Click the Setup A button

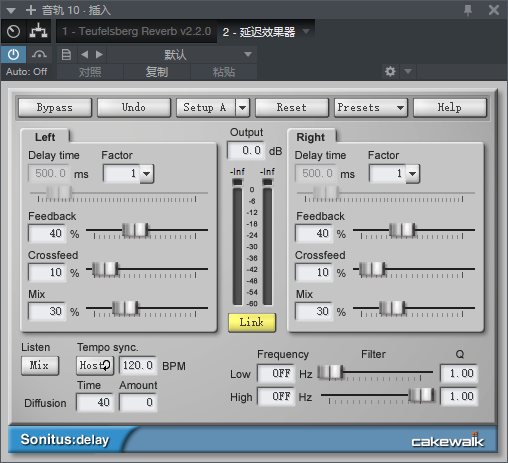click(206, 108)
